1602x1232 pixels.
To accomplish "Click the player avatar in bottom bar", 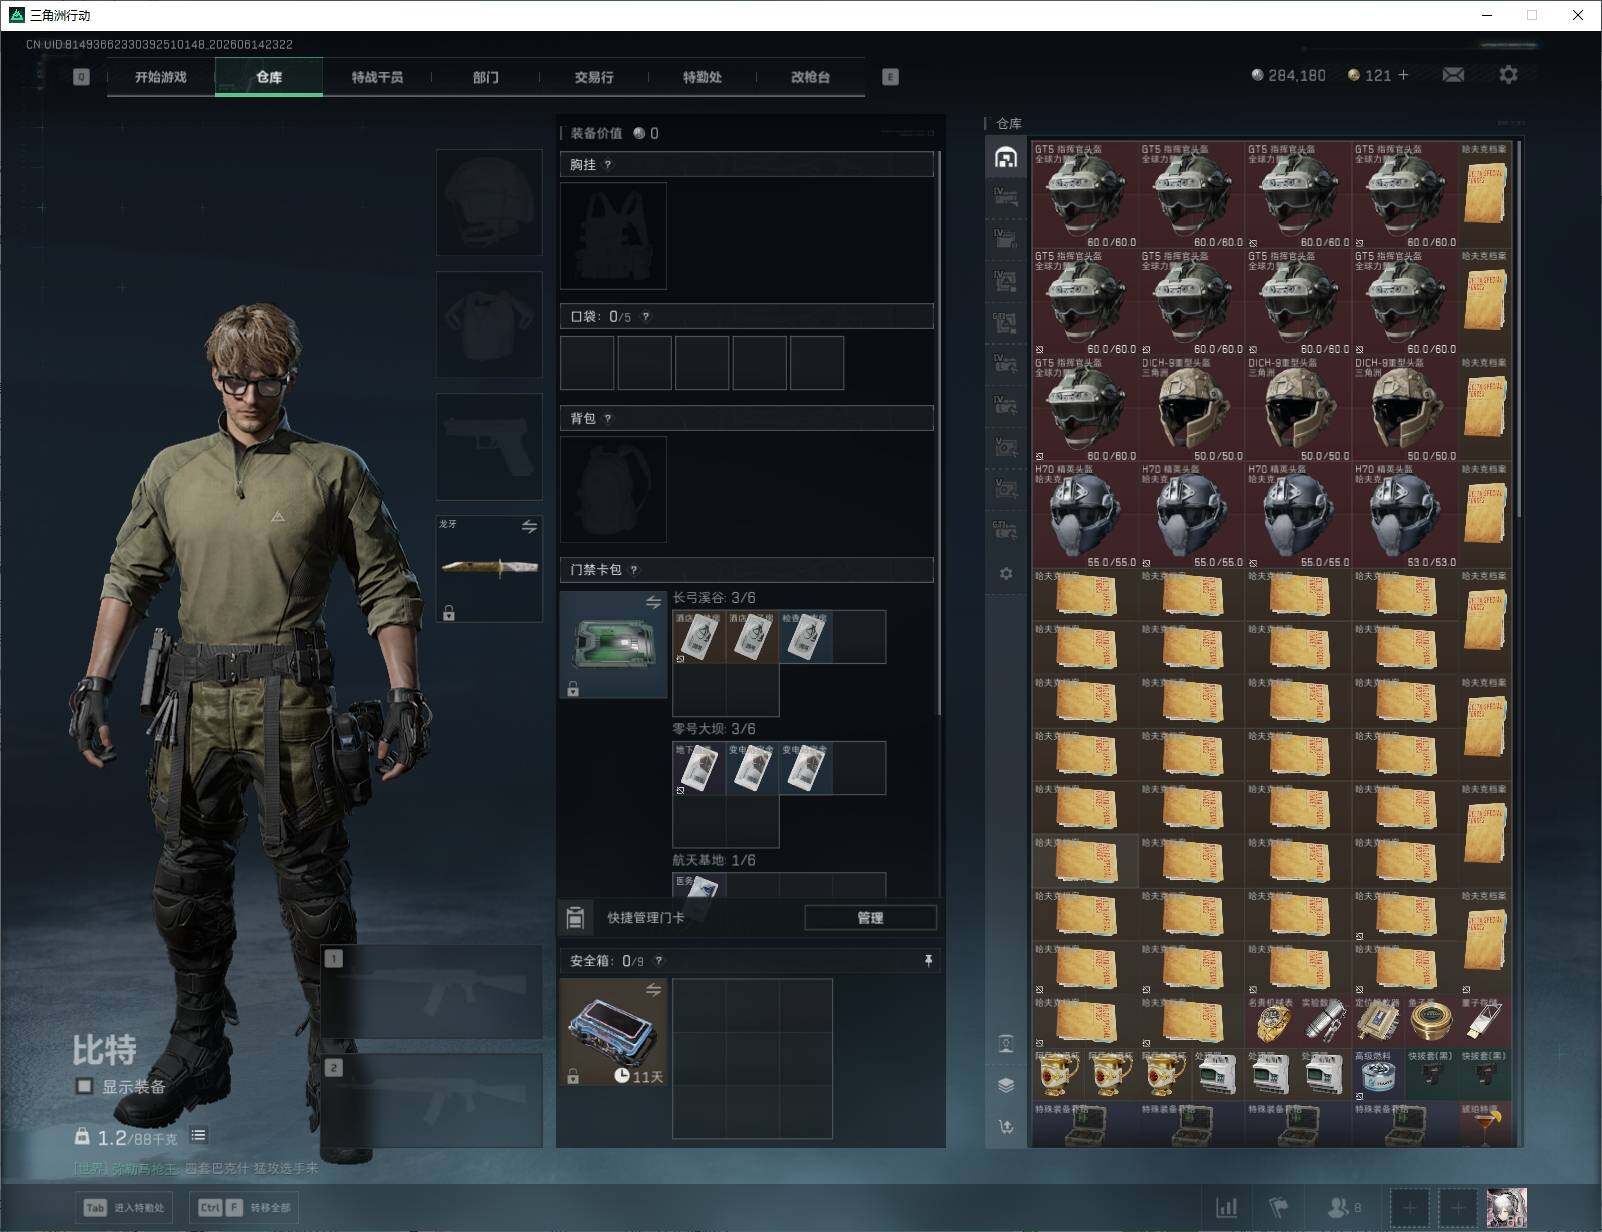I will click(x=1506, y=1208).
